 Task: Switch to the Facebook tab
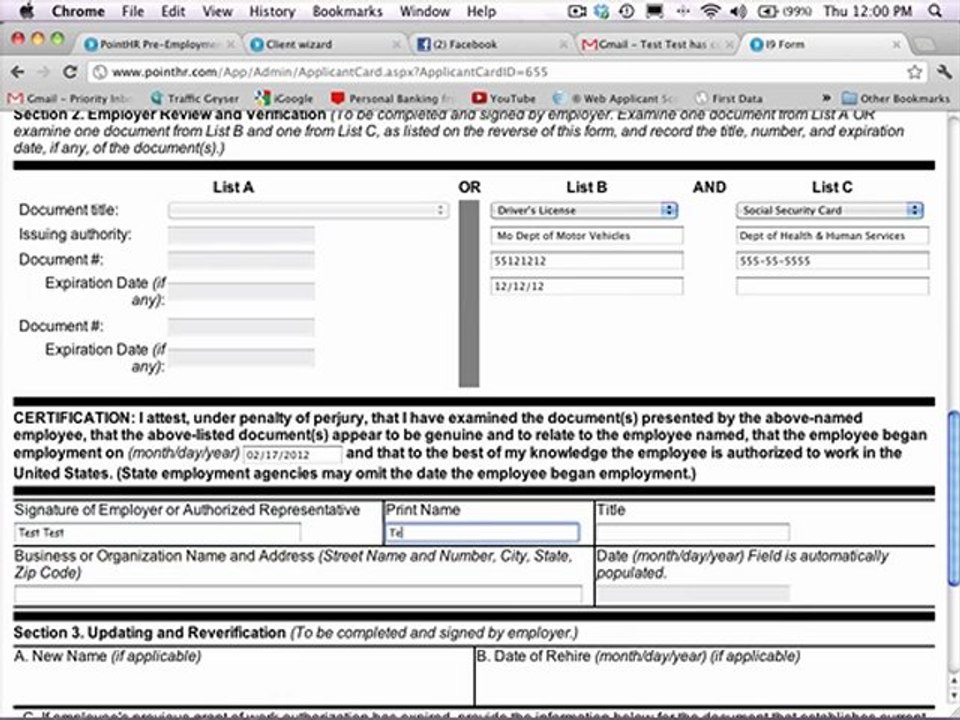(x=490, y=44)
